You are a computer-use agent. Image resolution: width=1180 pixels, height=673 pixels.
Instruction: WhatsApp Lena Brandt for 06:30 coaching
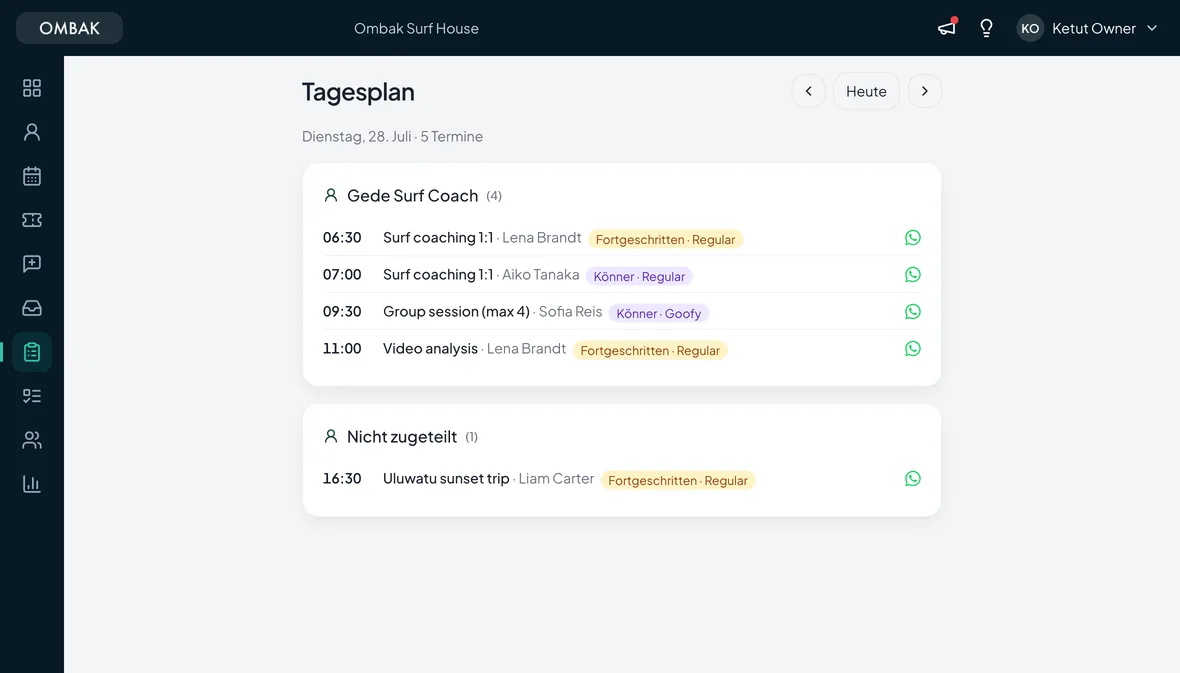[x=913, y=238]
